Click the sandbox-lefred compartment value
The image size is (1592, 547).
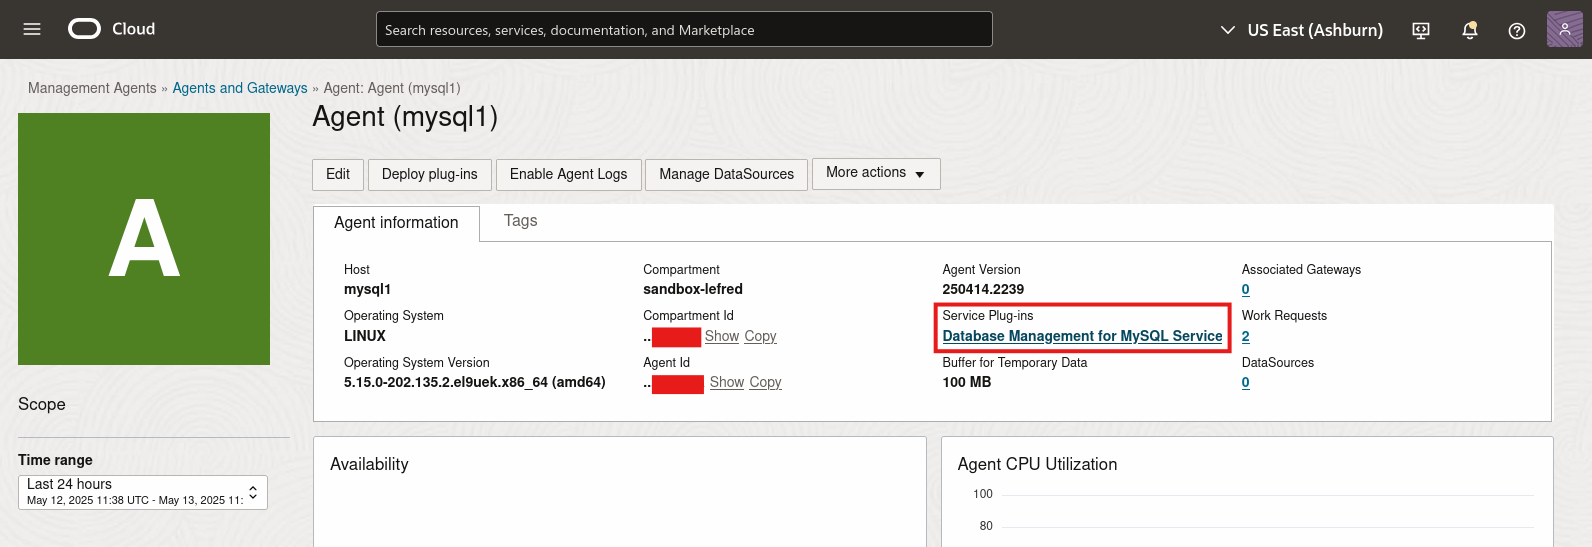[x=693, y=289]
